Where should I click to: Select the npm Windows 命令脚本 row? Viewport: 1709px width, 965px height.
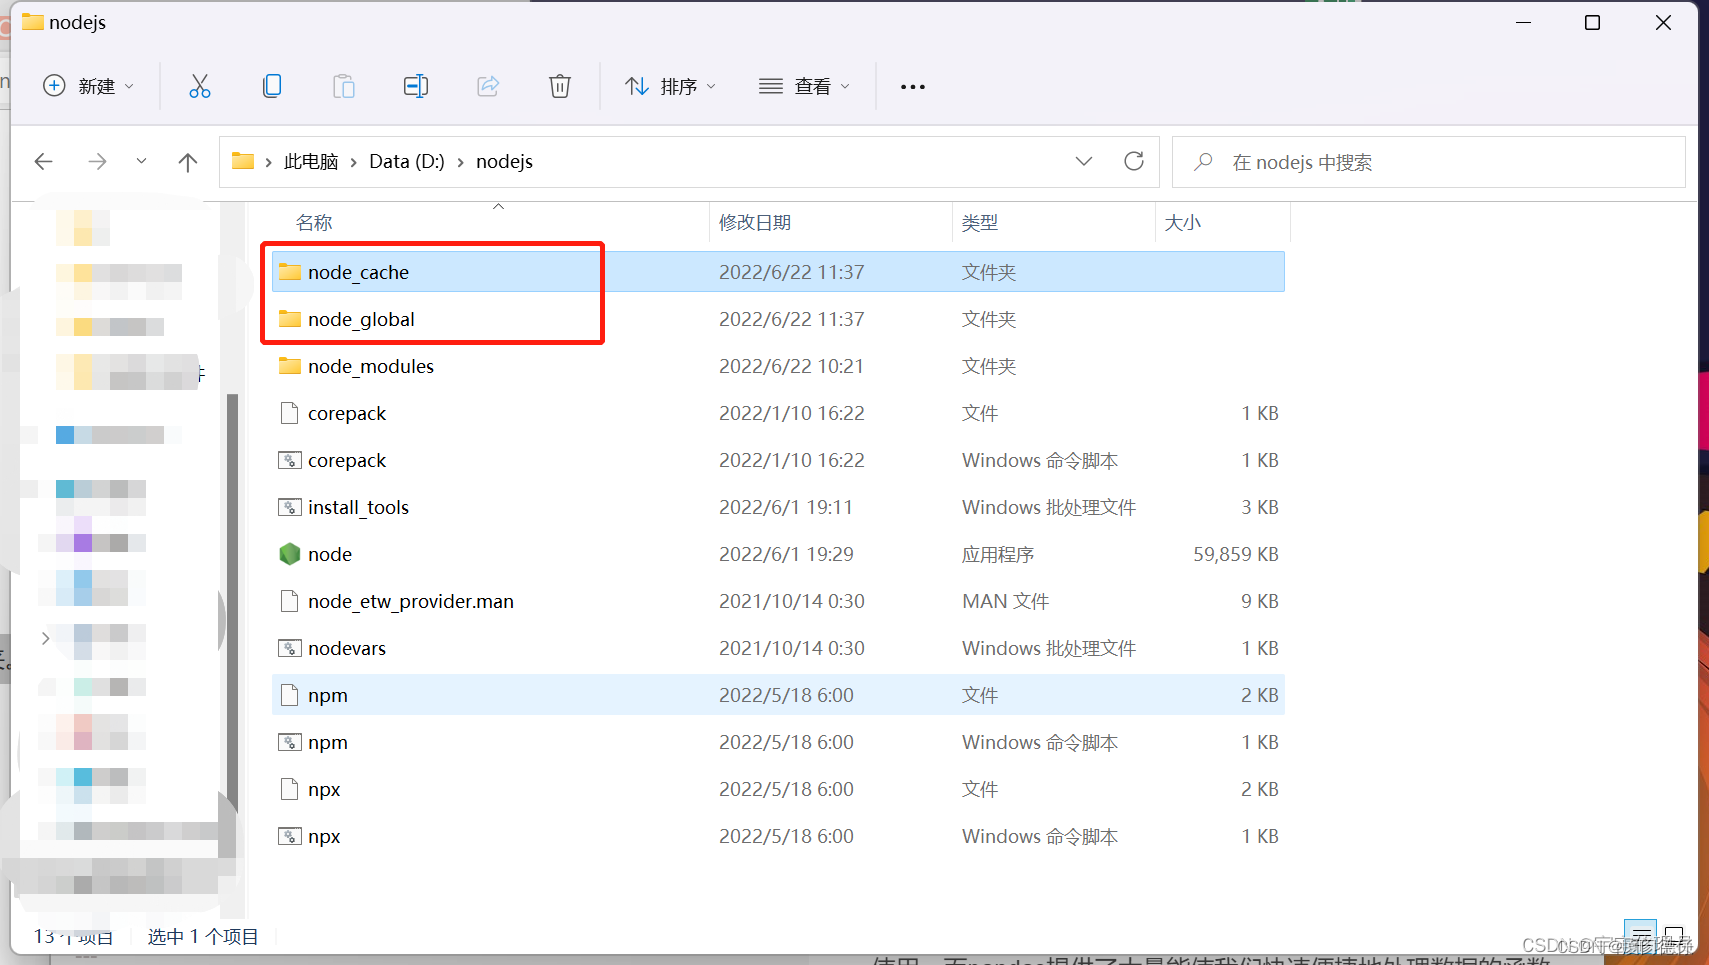click(x=778, y=742)
